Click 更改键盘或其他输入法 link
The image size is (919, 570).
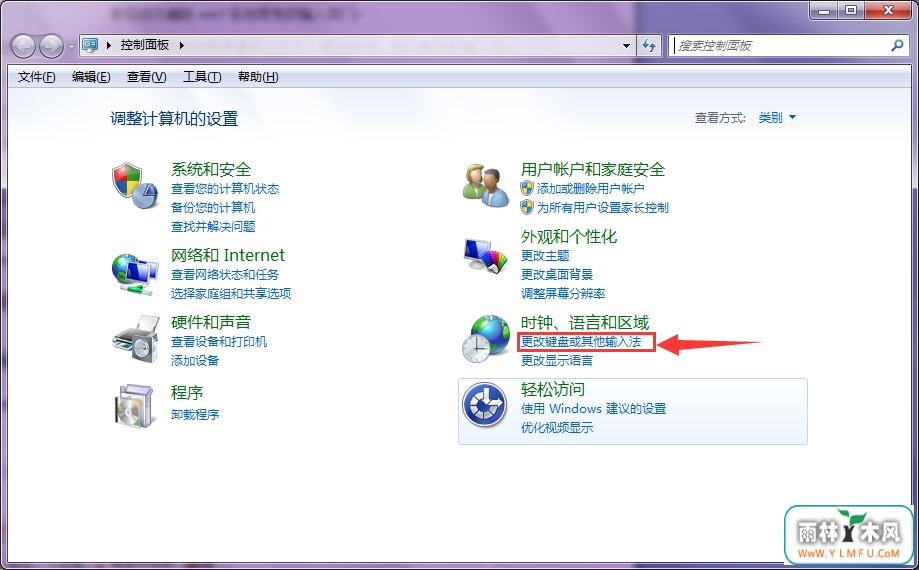tap(581, 342)
